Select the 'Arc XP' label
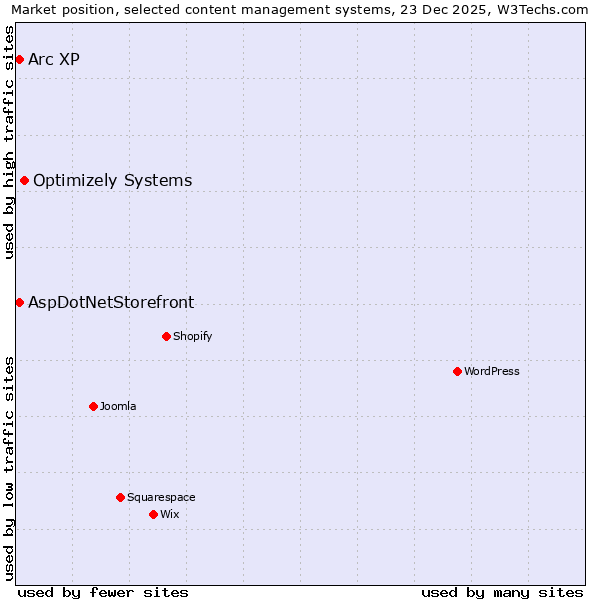This screenshot has width=600, height=600. pyautogui.click(x=54, y=59)
